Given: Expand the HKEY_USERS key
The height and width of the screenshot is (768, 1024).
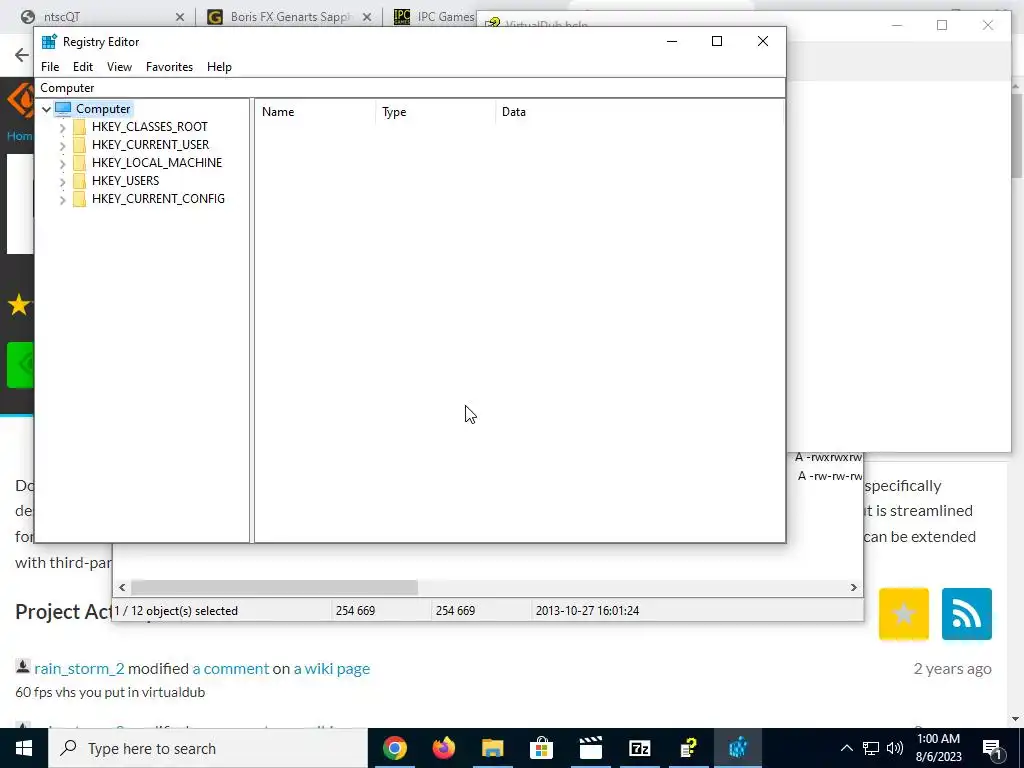Looking at the screenshot, I should click(63, 181).
